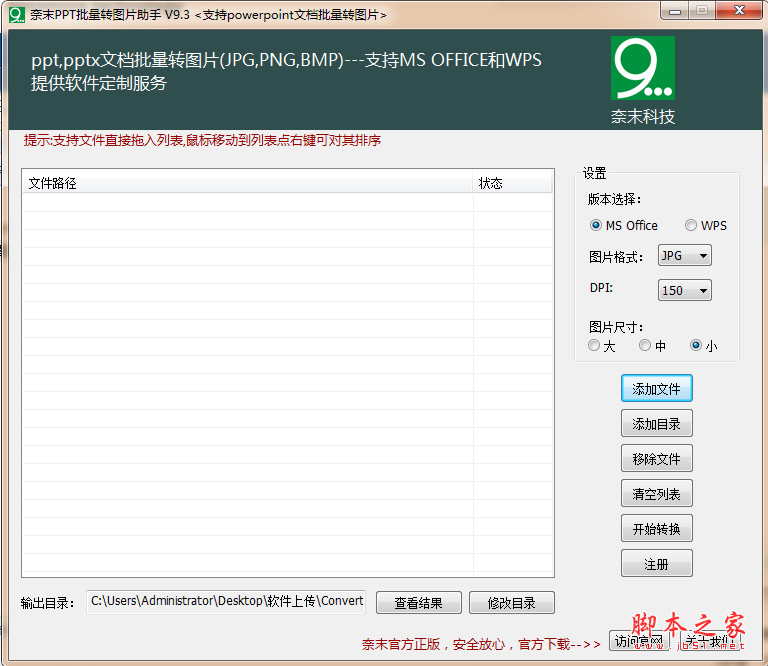
Task: Open registration via the 注册 button
Action: pyautogui.click(x=656, y=564)
